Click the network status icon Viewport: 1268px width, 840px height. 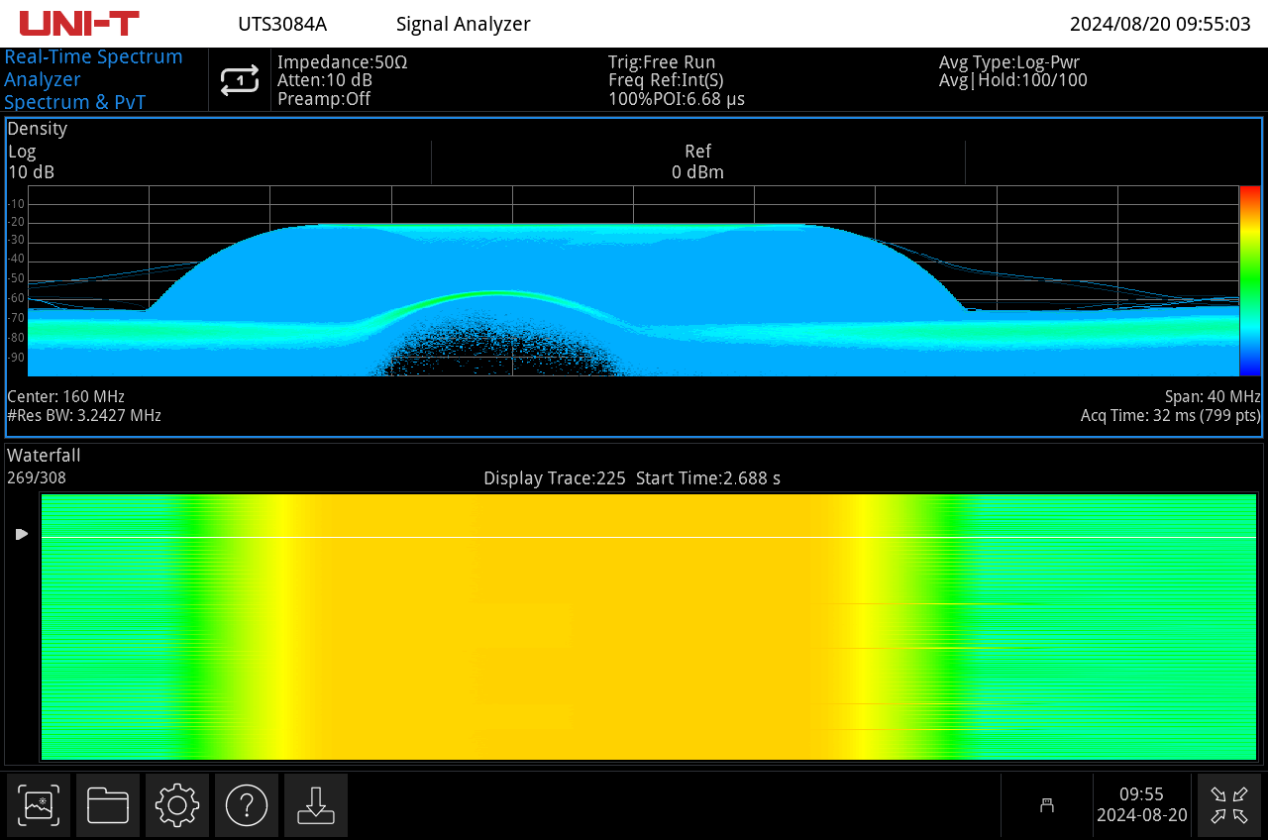tap(1047, 804)
